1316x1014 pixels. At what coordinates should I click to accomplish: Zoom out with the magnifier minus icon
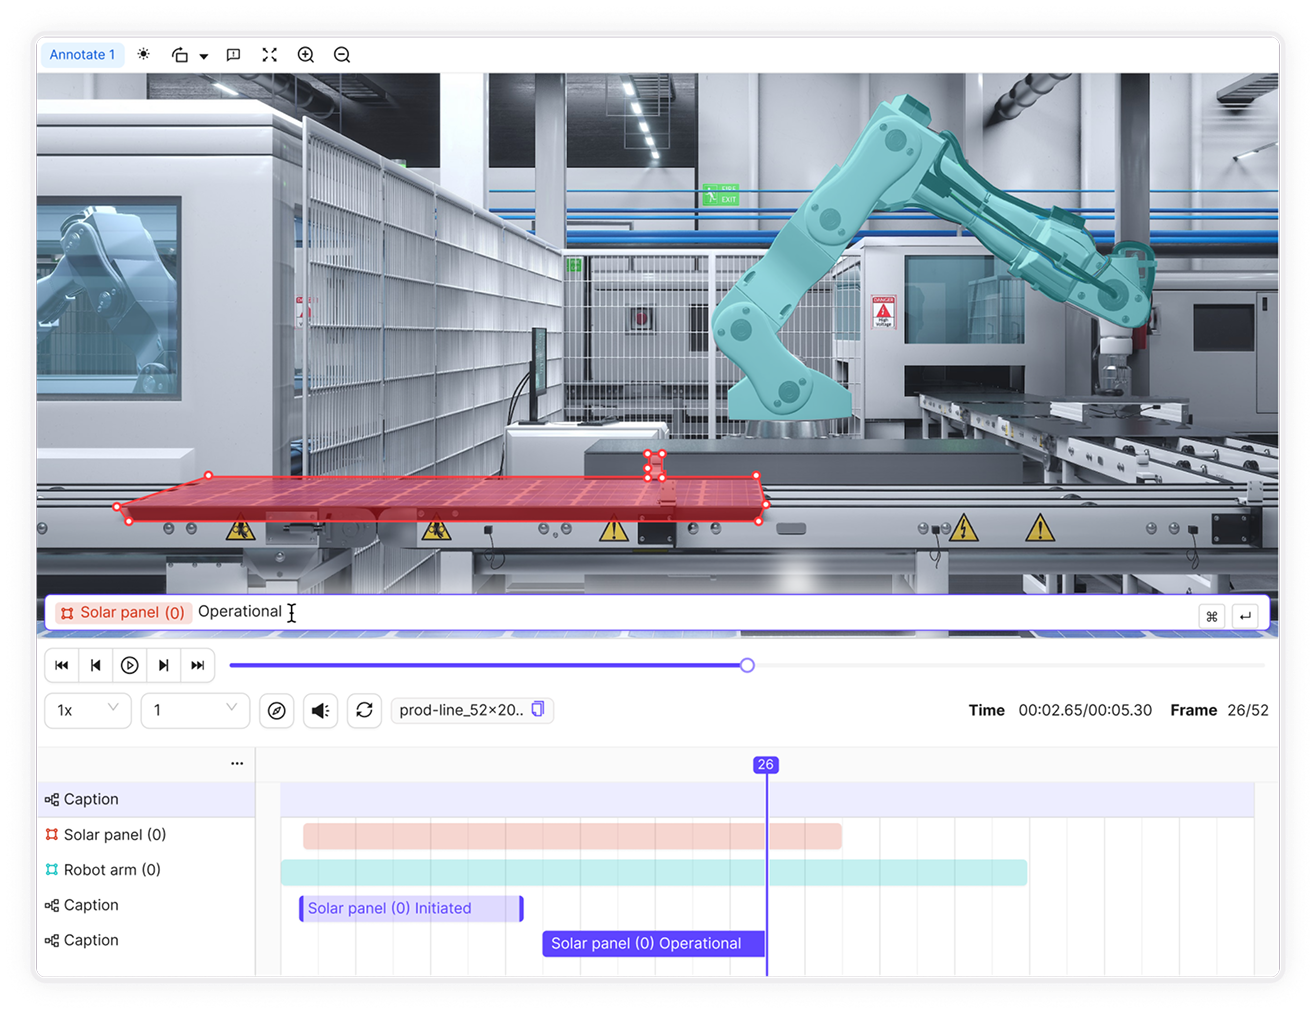point(342,55)
